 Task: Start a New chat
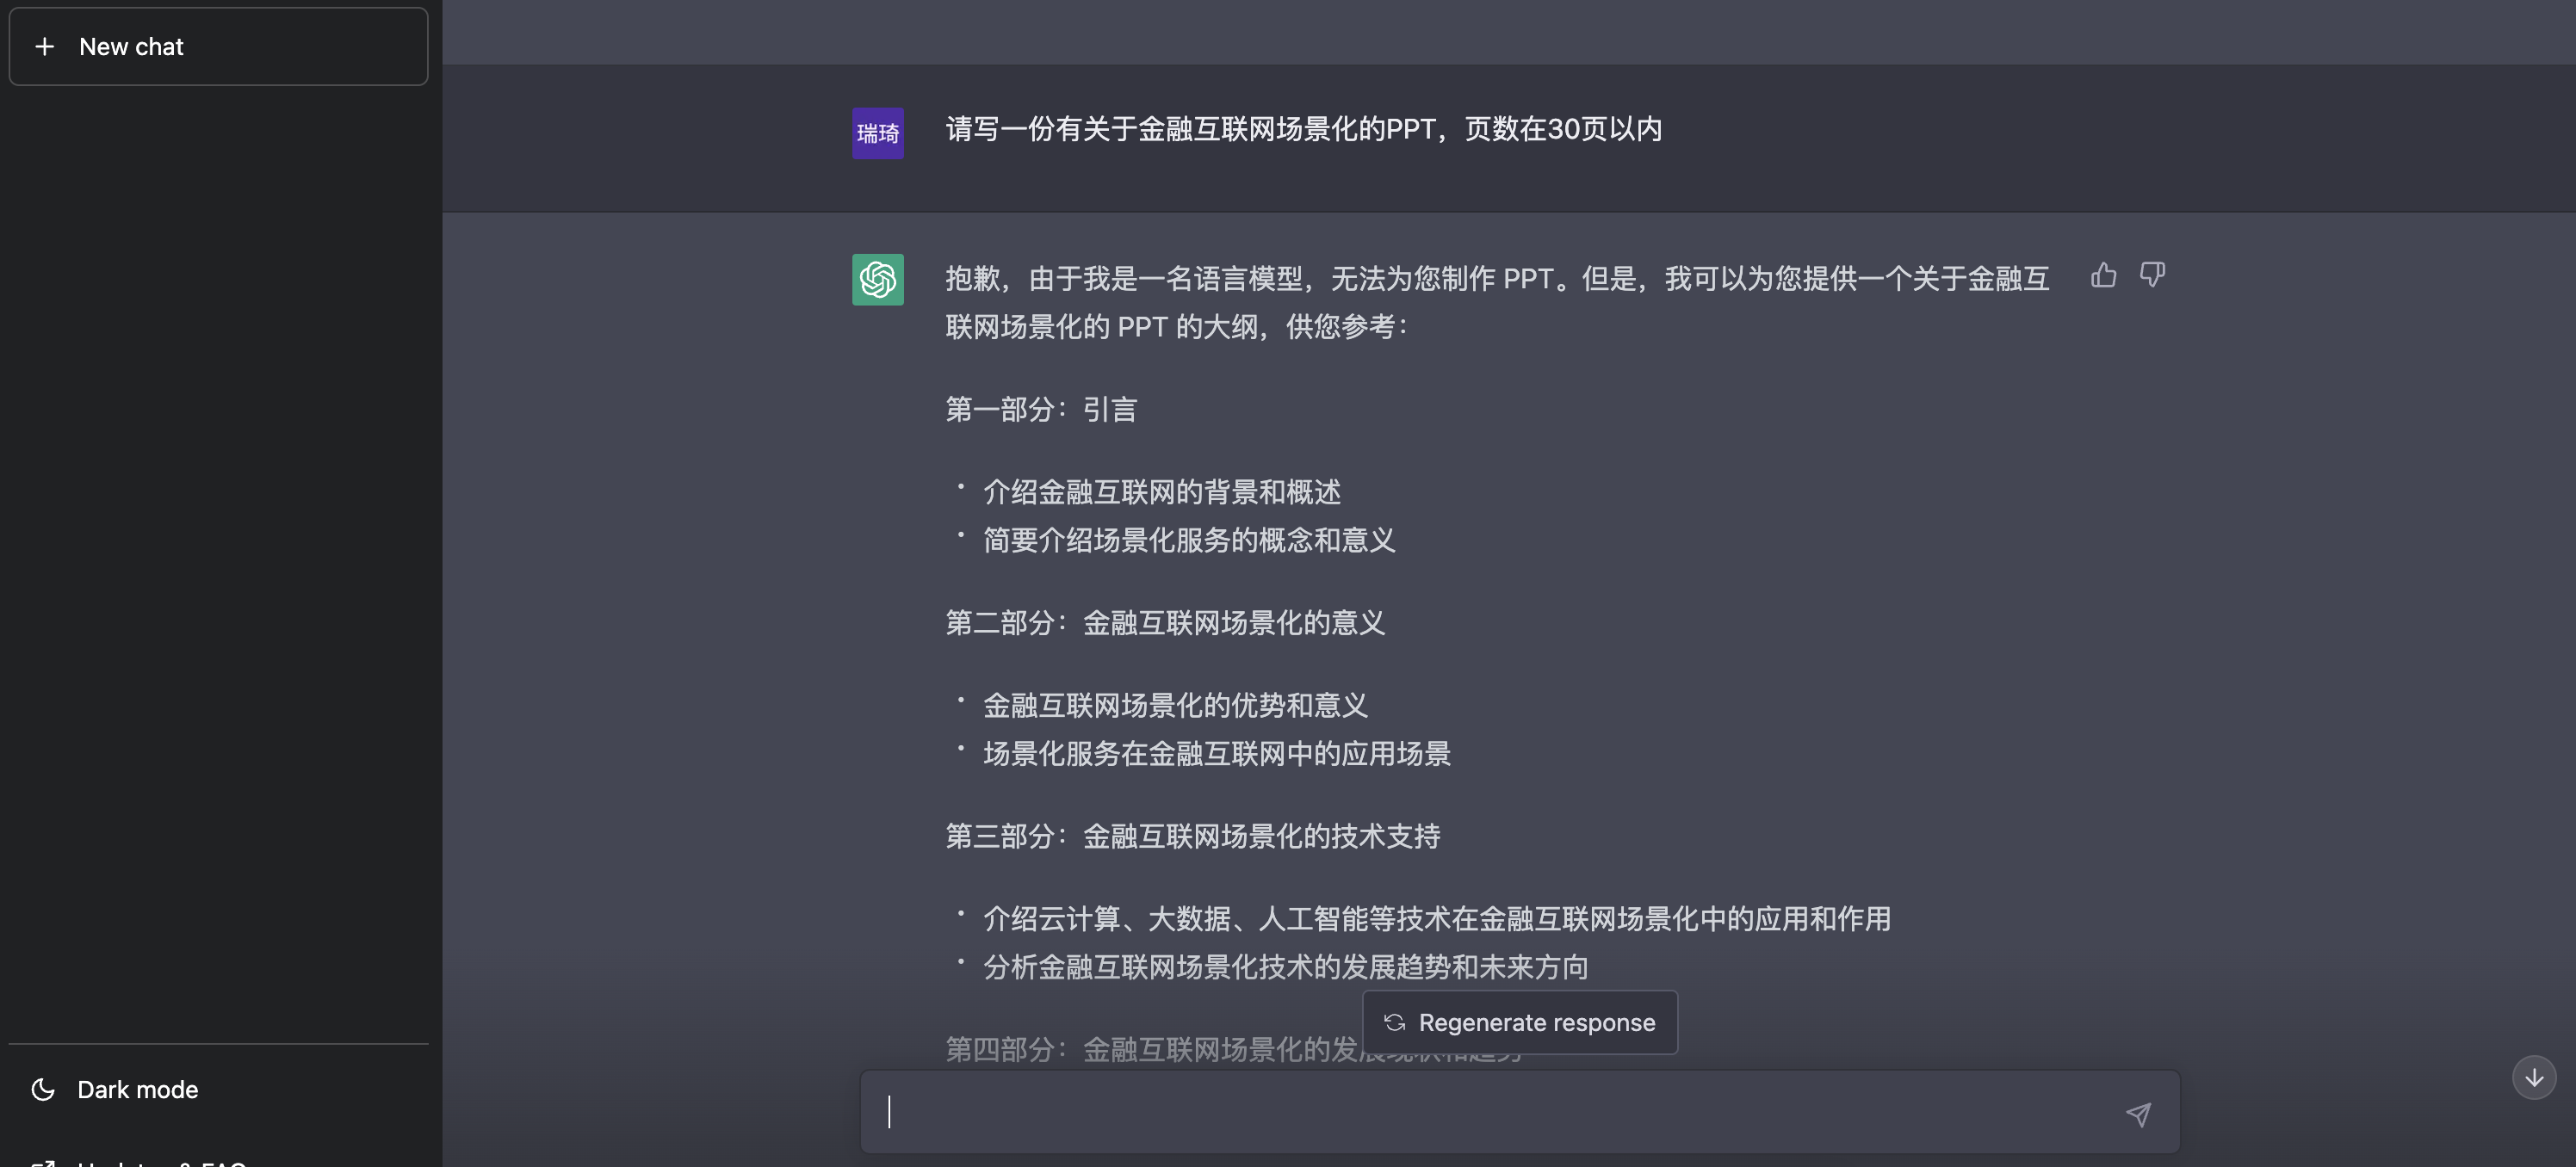click(x=218, y=46)
